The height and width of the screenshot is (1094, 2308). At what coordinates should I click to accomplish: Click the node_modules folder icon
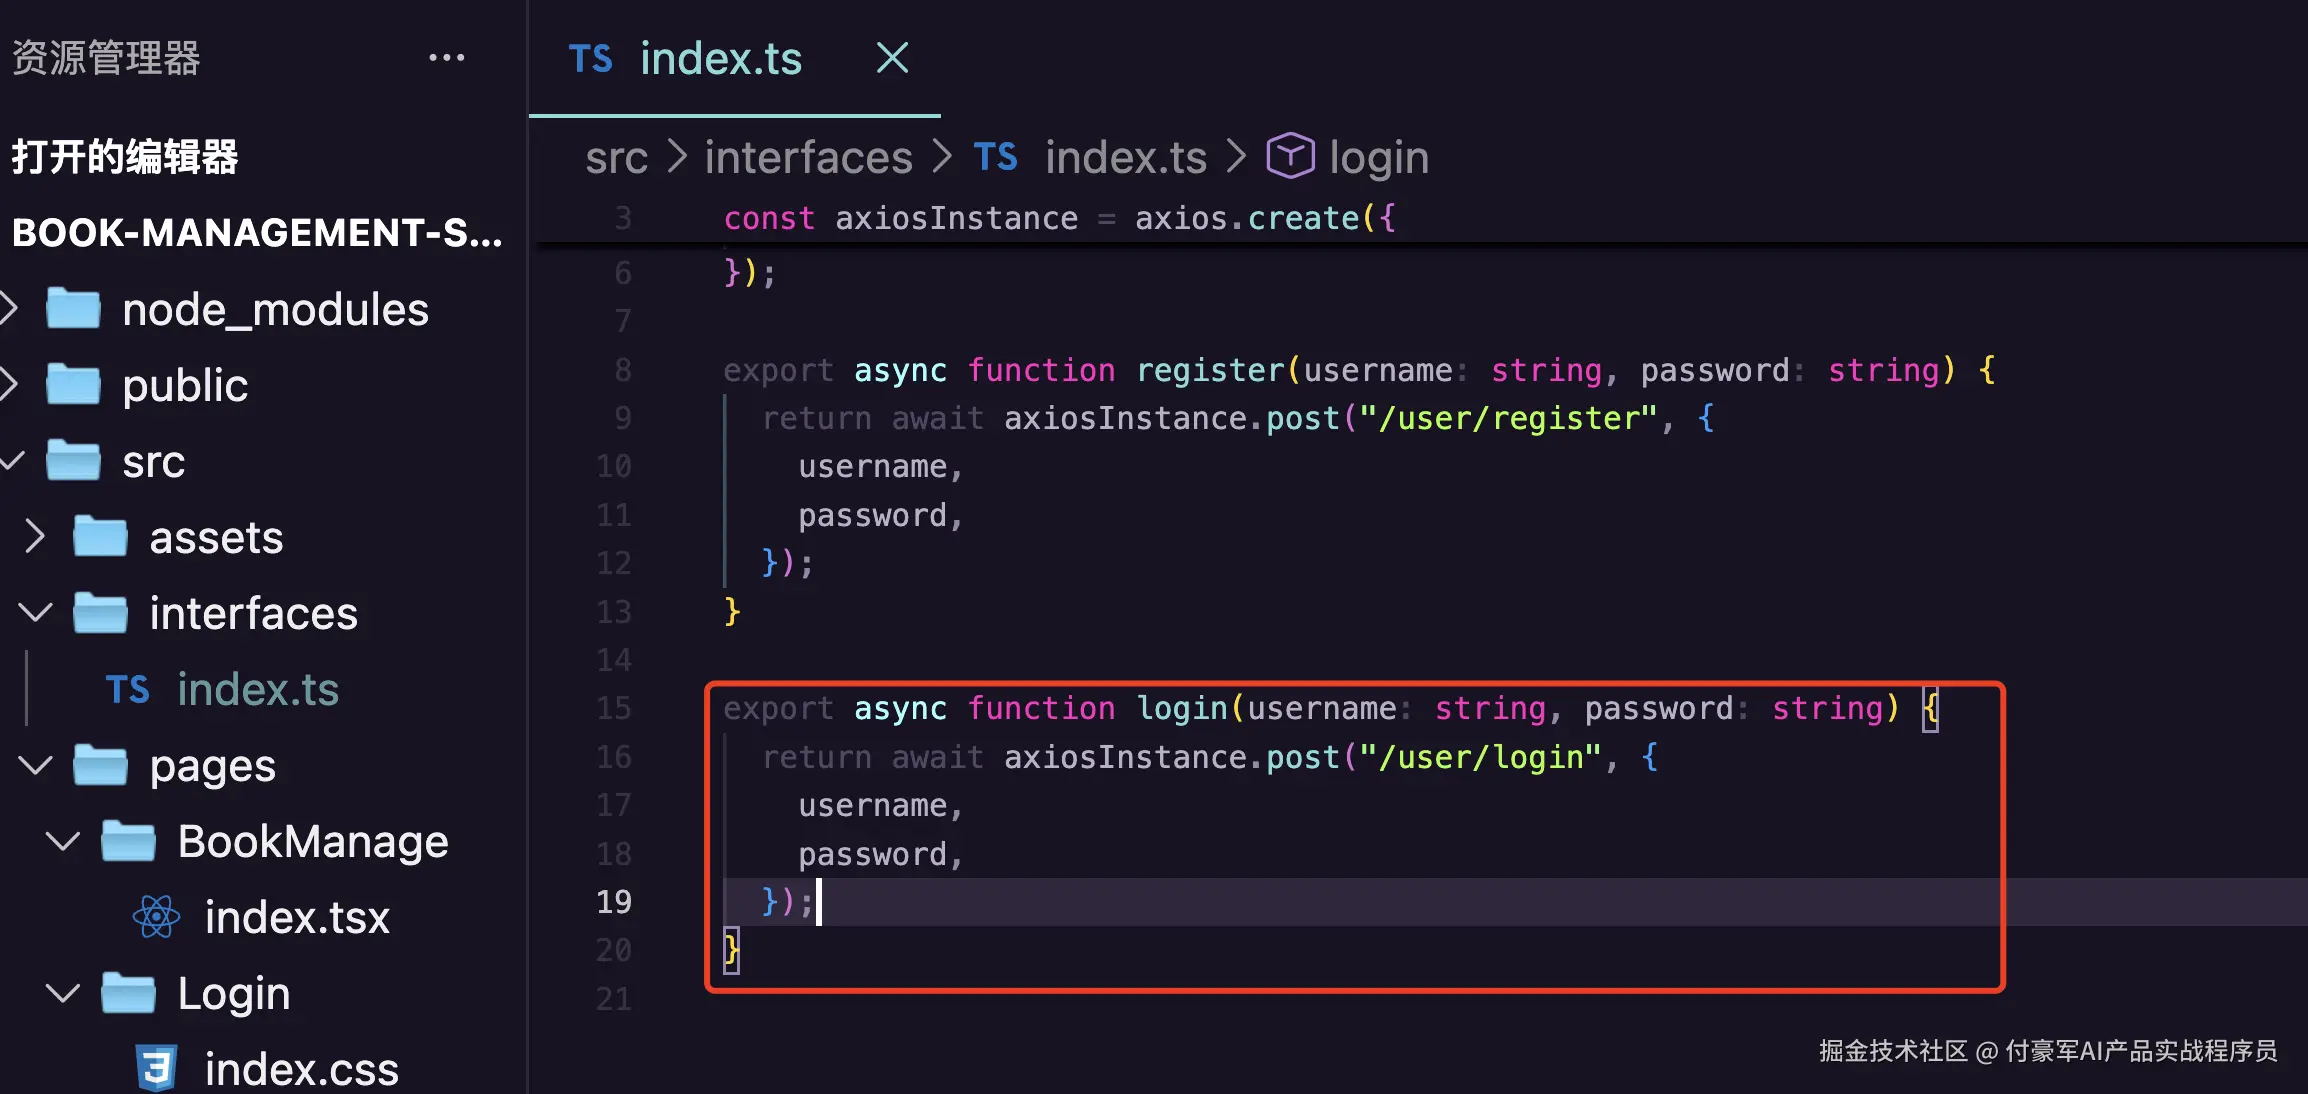[74, 308]
